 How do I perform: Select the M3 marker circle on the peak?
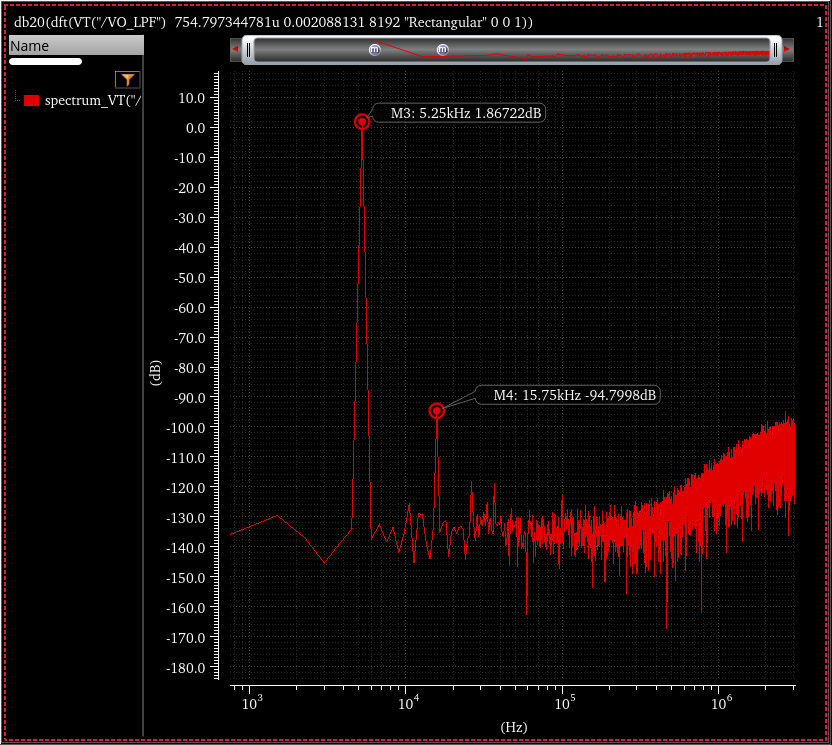coord(362,122)
